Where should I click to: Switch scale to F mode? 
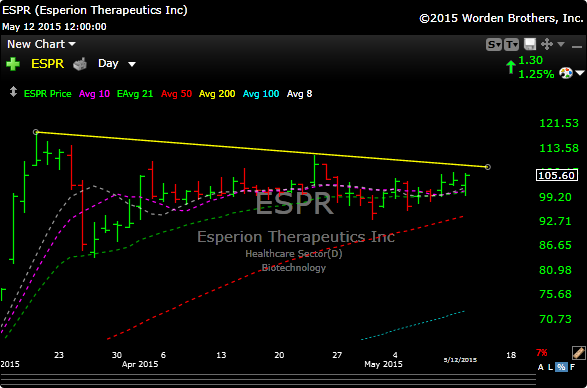coord(572,367)
